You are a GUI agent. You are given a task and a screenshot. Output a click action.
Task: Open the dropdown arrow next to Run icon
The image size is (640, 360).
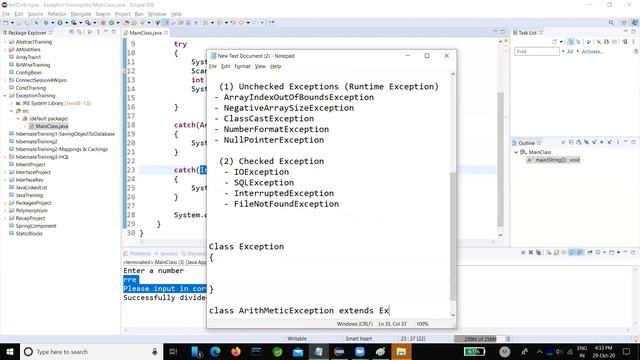coord(67,23)
